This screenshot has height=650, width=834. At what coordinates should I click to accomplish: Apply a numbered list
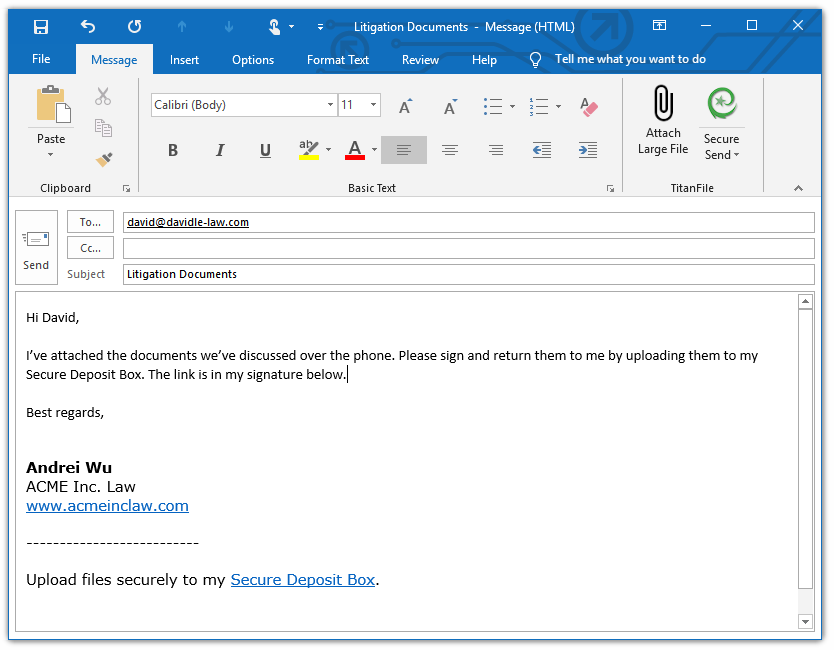[539, 106]
